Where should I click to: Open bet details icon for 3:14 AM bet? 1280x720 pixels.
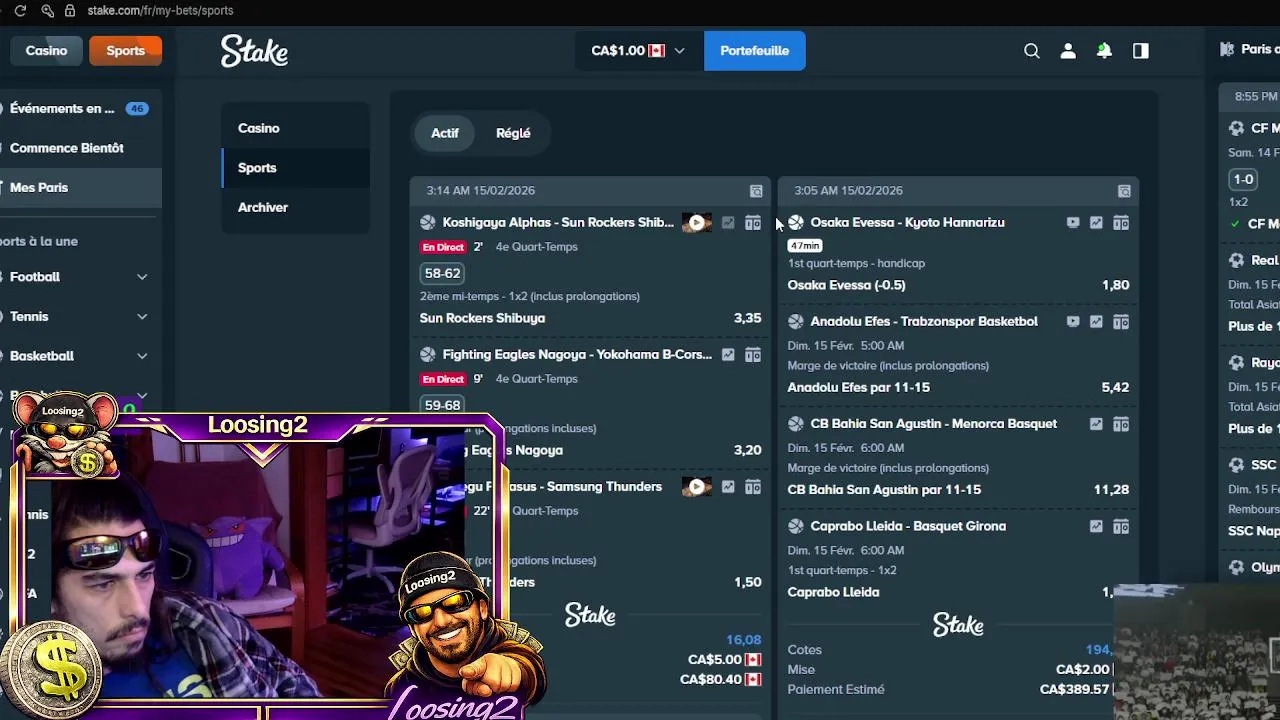pos(756,191)
